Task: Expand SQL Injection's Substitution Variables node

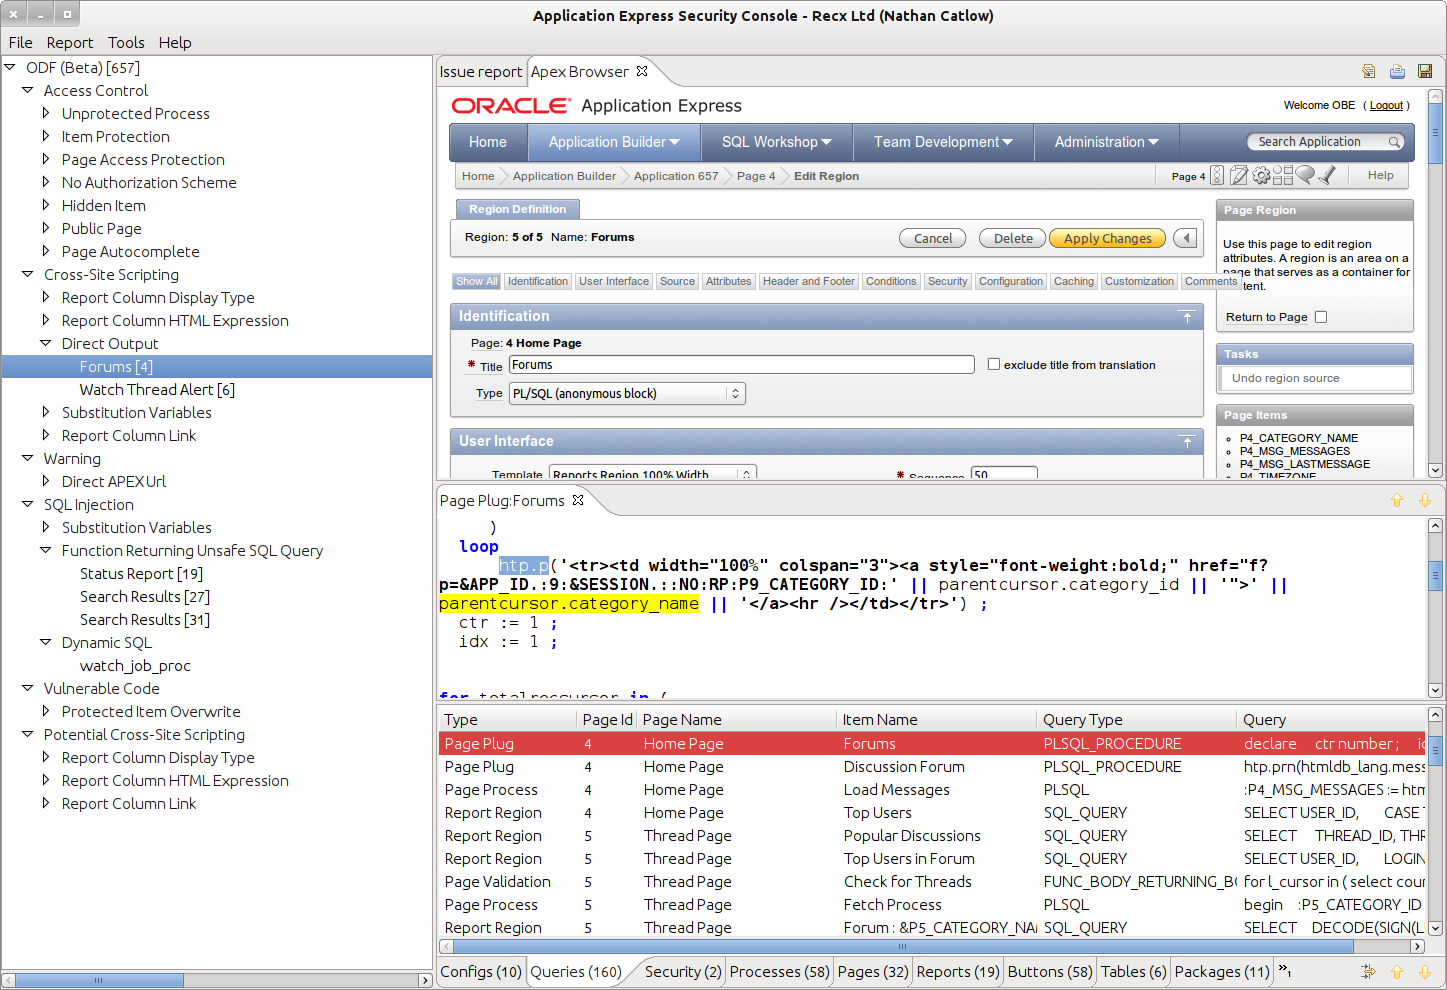Action: pyautogui.click(x=46, y=527)
